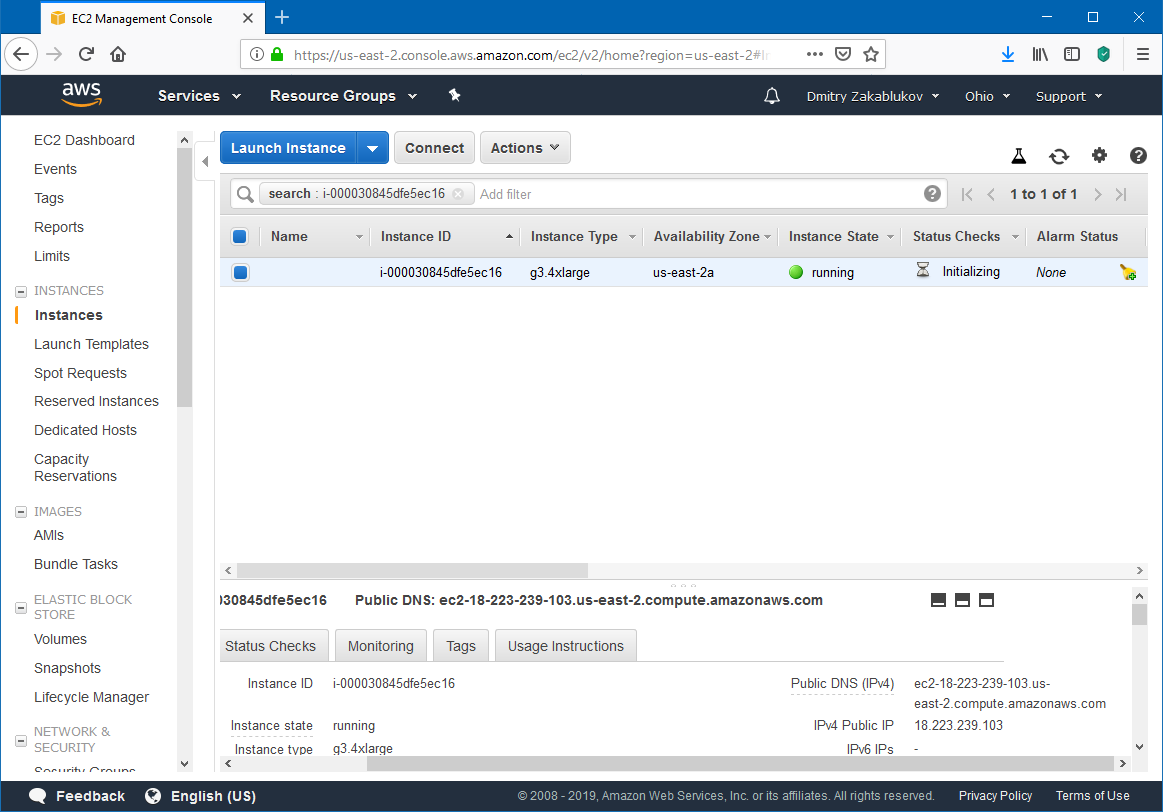Sort by the Instance ID column header
Viewport: 1163px width, 812px height.
[x=445, y=237]
